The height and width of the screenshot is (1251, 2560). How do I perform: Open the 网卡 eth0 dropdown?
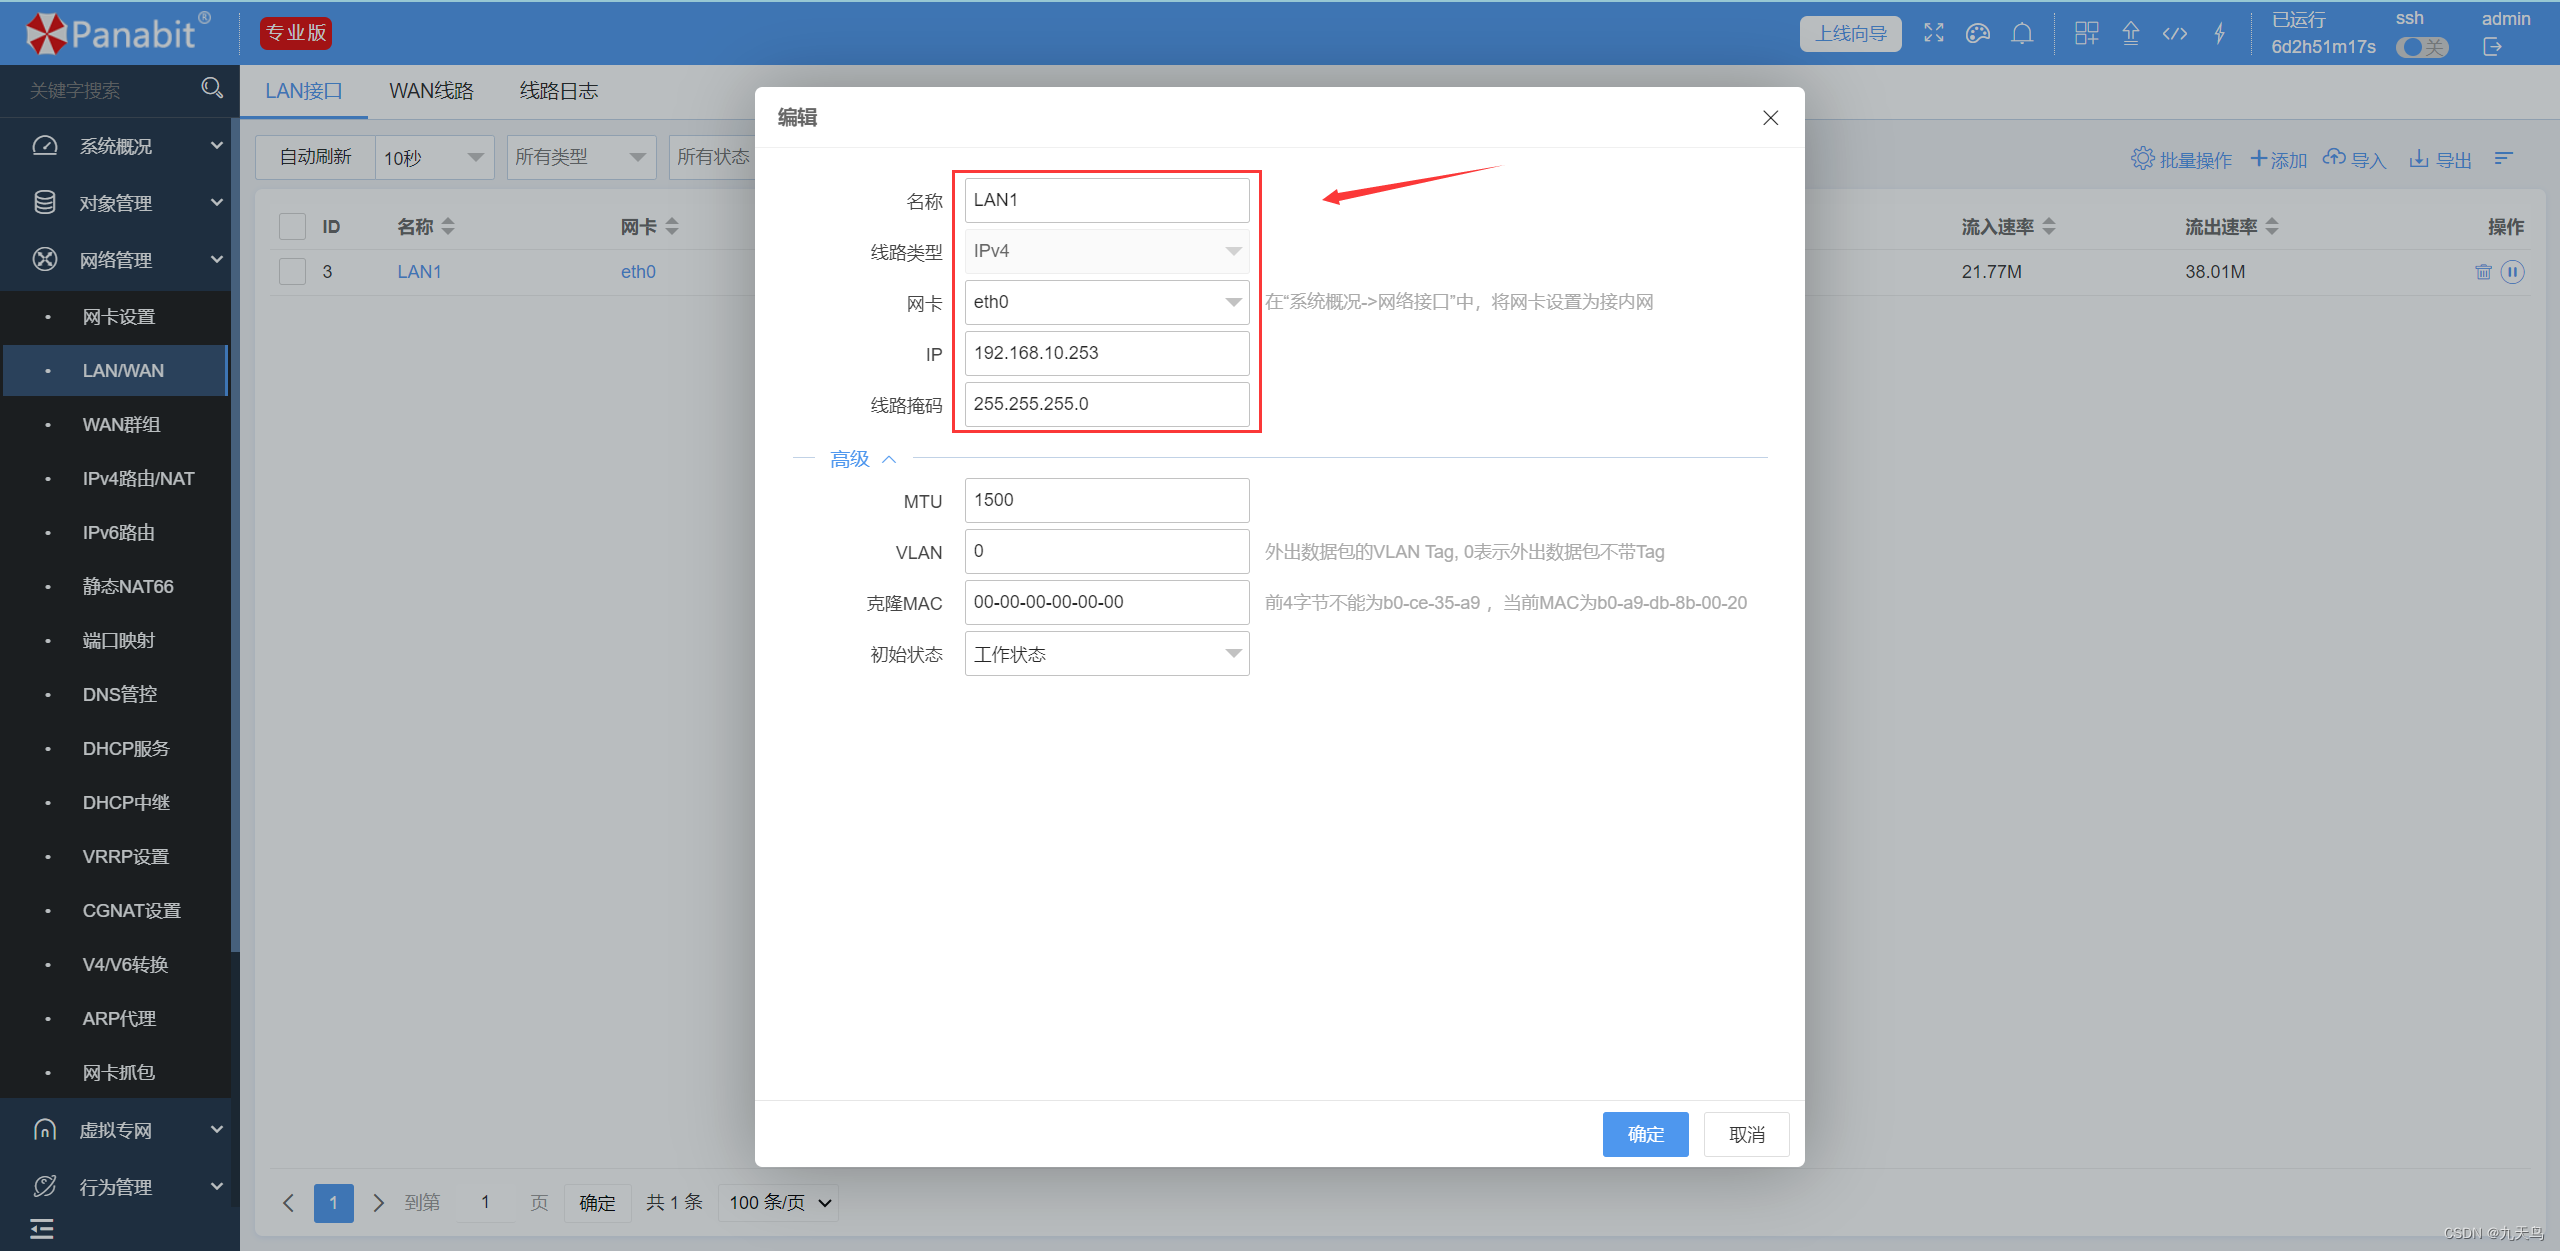coord(1106,302)
